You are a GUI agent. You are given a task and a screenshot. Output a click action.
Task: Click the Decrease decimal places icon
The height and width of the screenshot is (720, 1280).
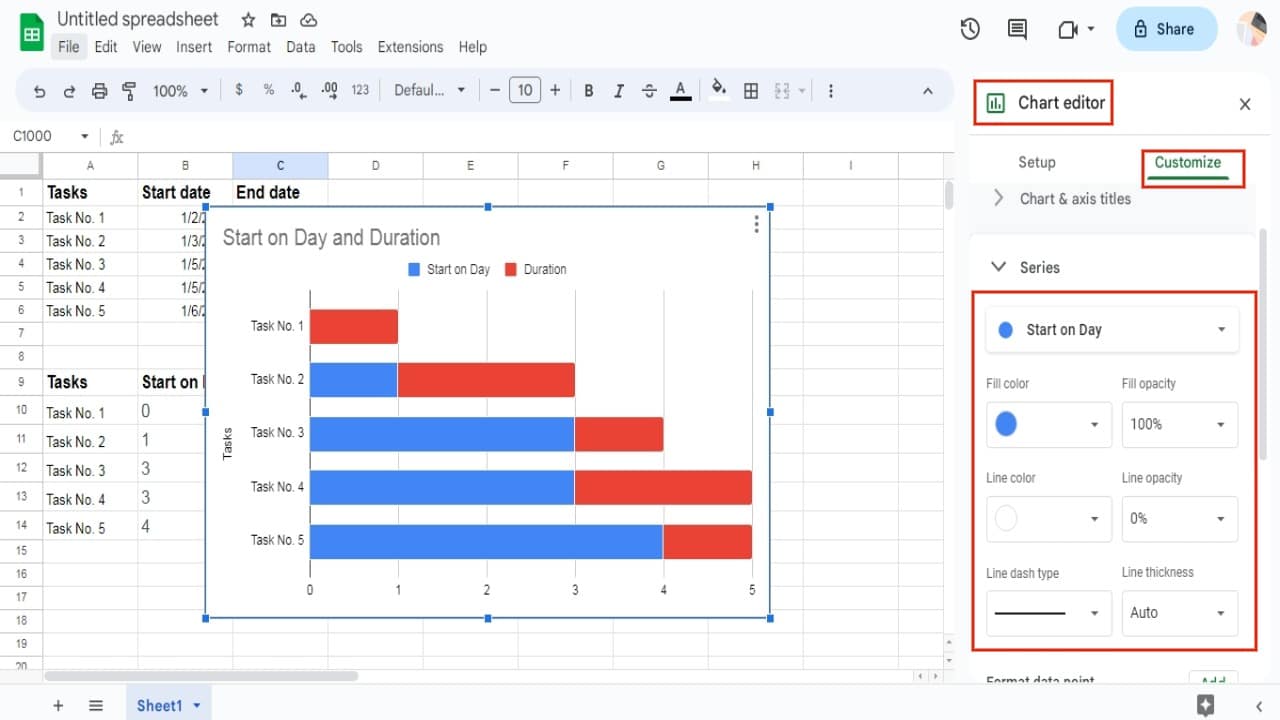298,90
